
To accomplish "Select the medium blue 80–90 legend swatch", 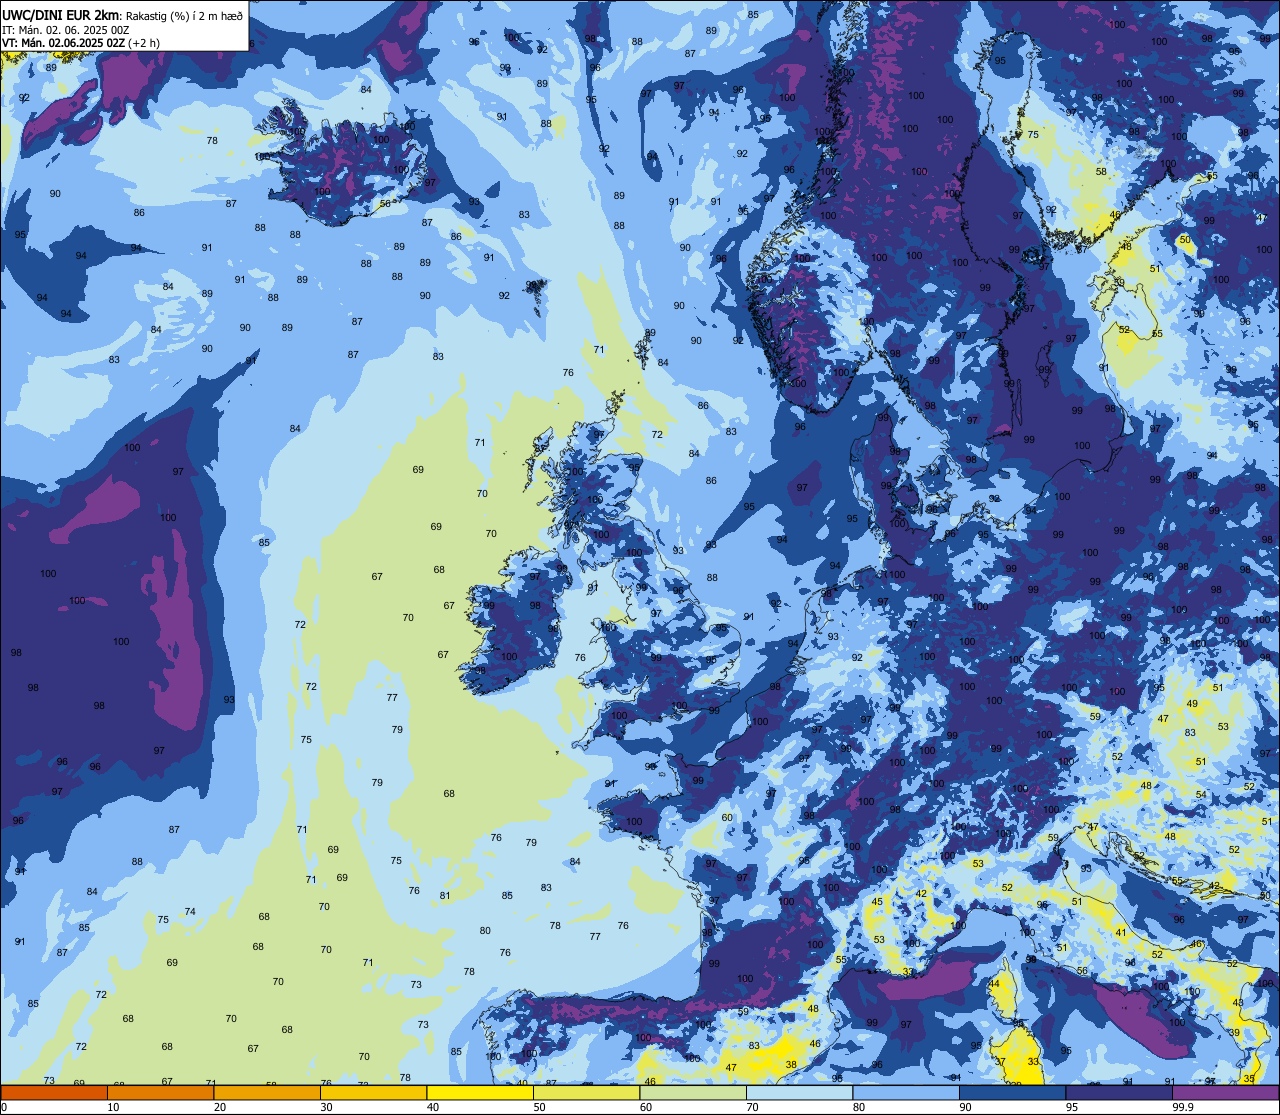I will [x=906, y=1092].
